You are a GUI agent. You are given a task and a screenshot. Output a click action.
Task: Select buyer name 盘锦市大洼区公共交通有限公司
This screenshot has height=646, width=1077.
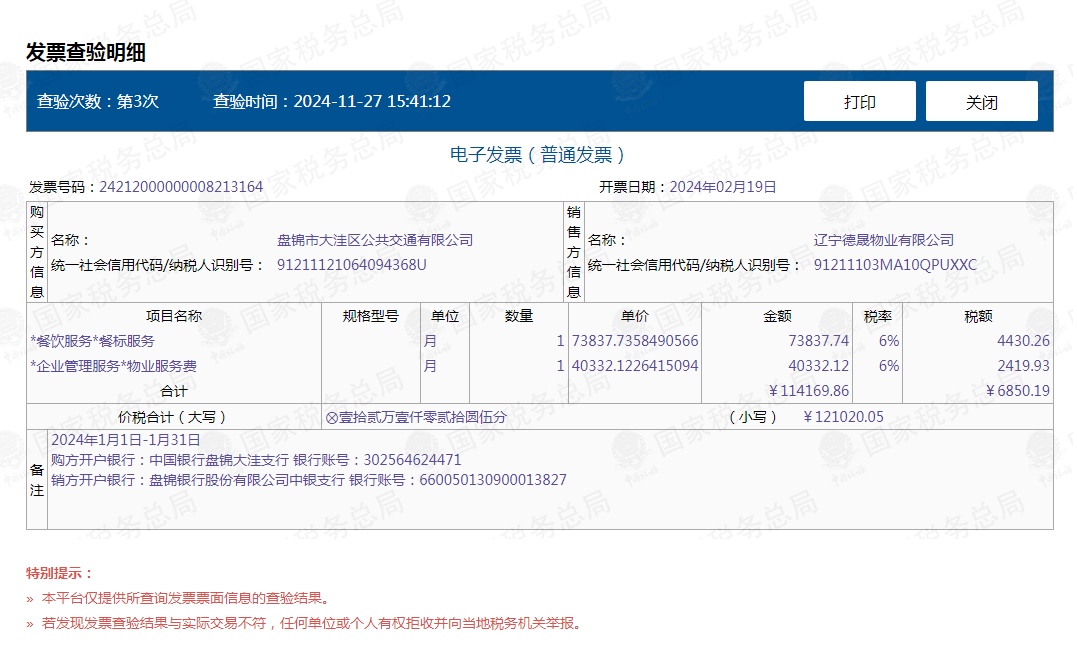coord(374,240)
